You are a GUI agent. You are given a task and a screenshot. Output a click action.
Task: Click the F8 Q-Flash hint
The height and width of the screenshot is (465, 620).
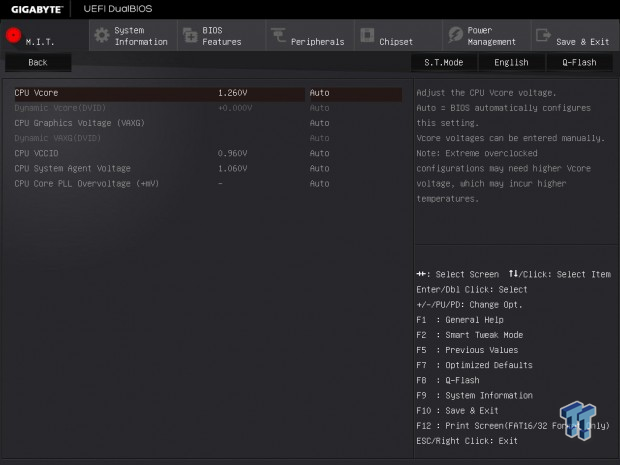coord(448,380)
